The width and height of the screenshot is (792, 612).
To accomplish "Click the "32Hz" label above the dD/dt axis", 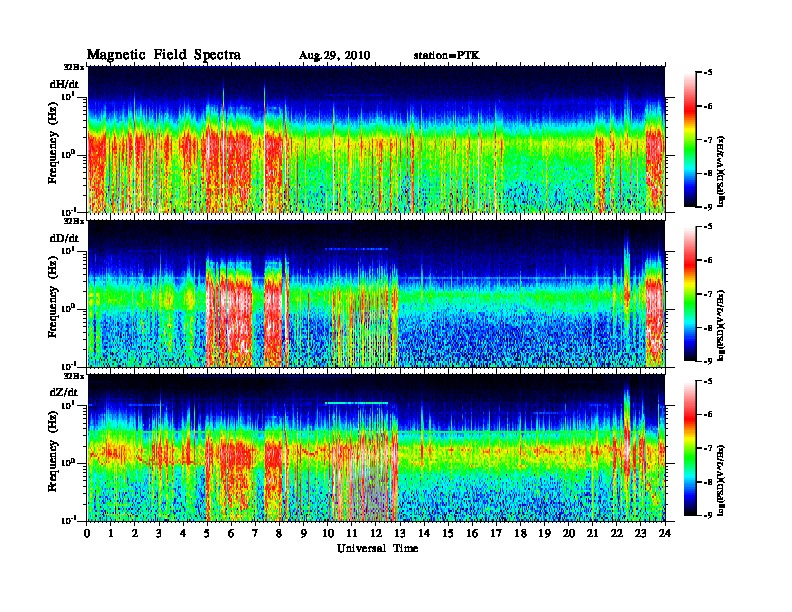I will [x=74, y=221].
